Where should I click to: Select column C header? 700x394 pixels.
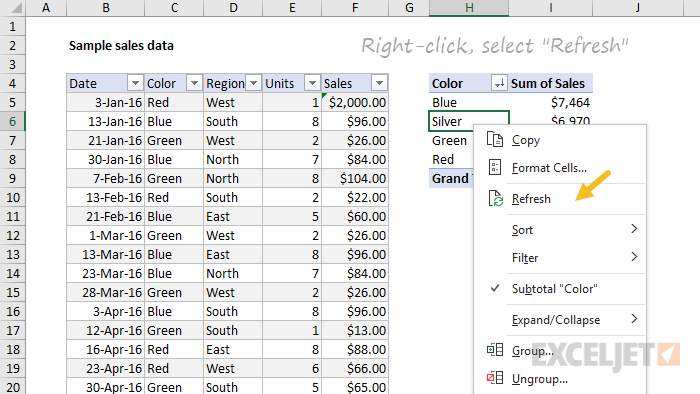tap(174, 8)
